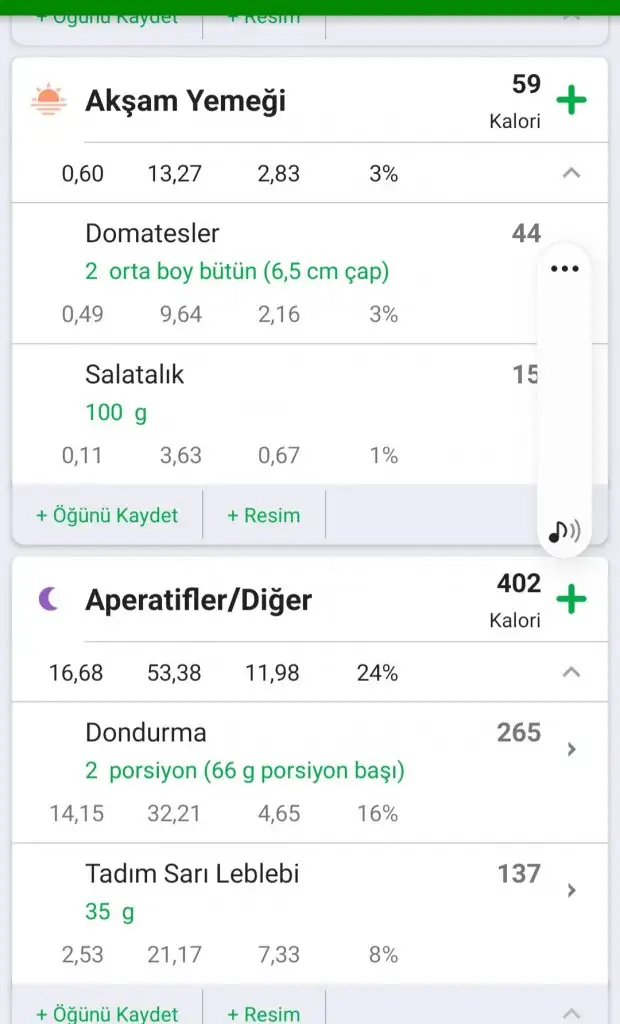This screenshot has width=620, height=1024.
Task: Edit Domatesler serving size text
Action: (x=237, y=271)
